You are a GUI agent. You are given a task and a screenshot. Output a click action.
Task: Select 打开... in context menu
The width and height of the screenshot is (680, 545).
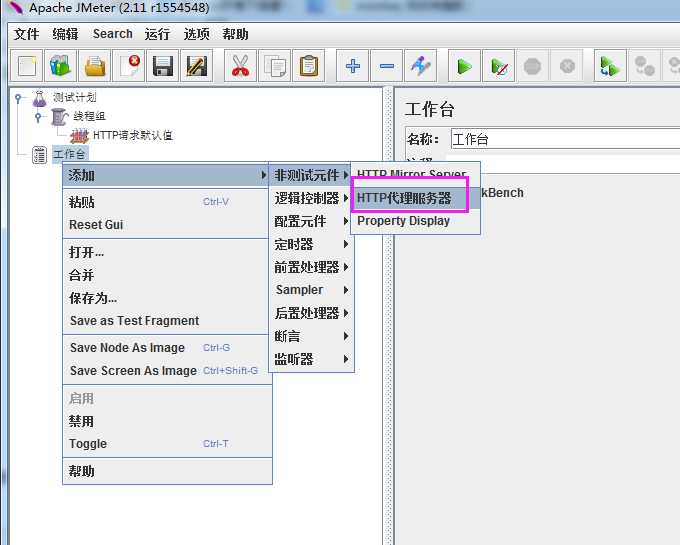coord(167,252)
